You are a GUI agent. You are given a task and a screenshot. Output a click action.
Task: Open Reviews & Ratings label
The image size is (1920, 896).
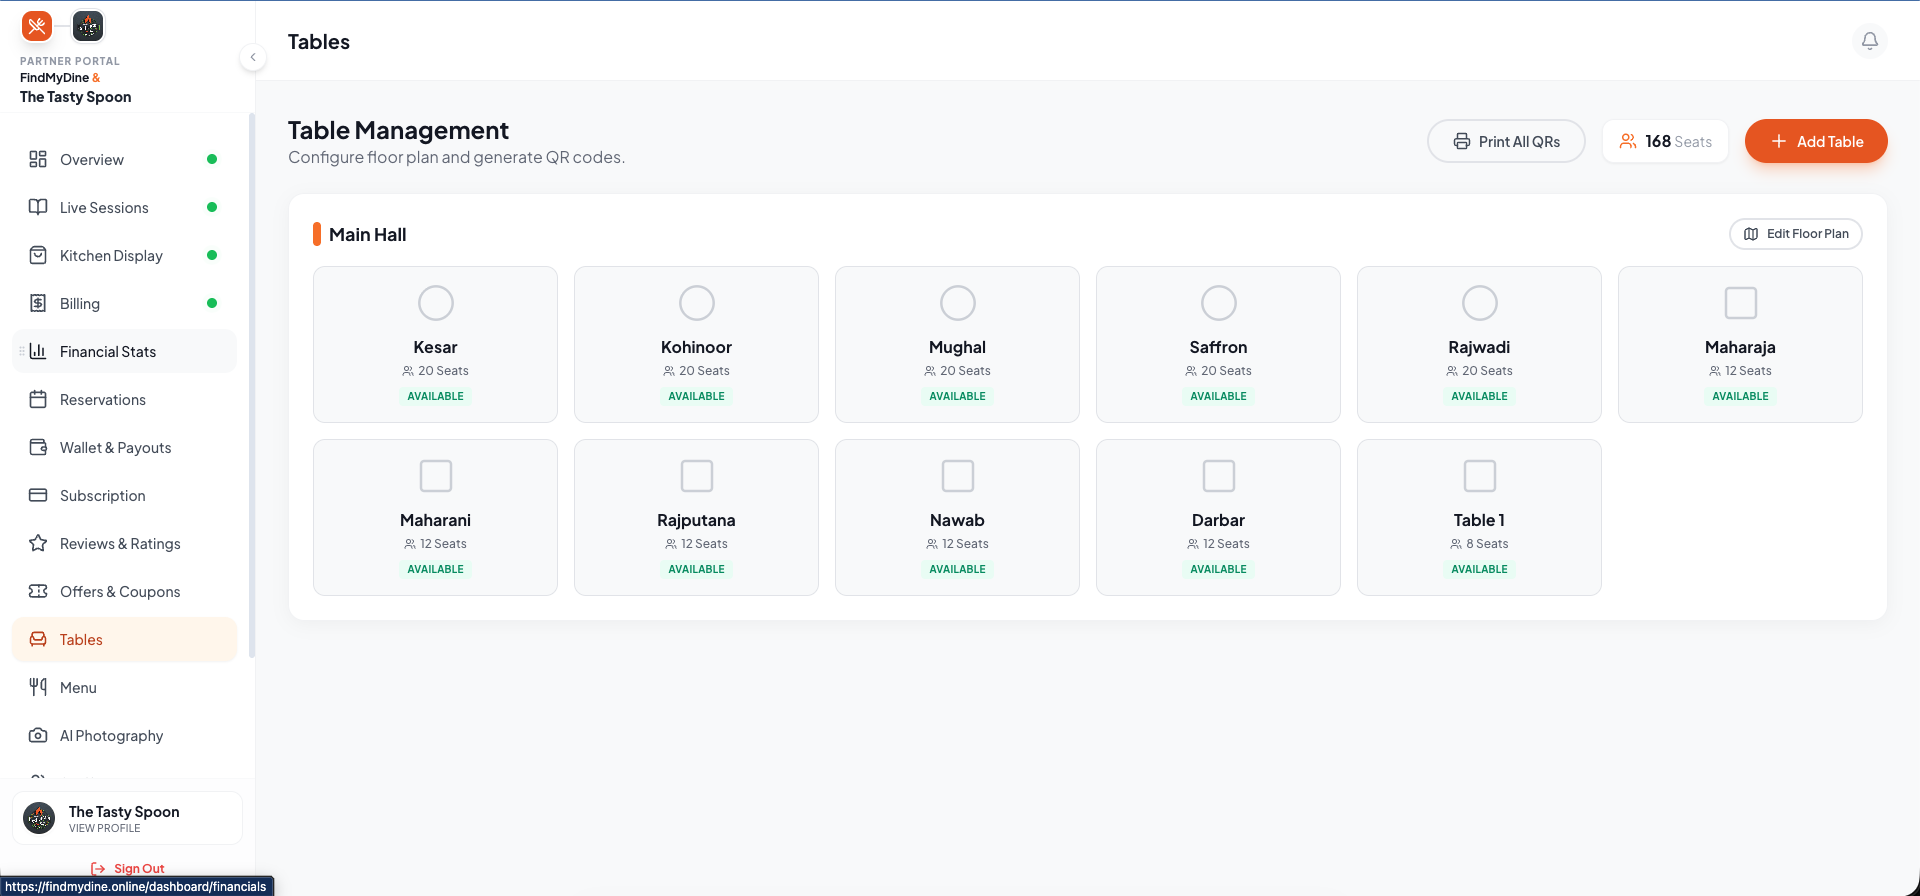click(x=120, y=543)
